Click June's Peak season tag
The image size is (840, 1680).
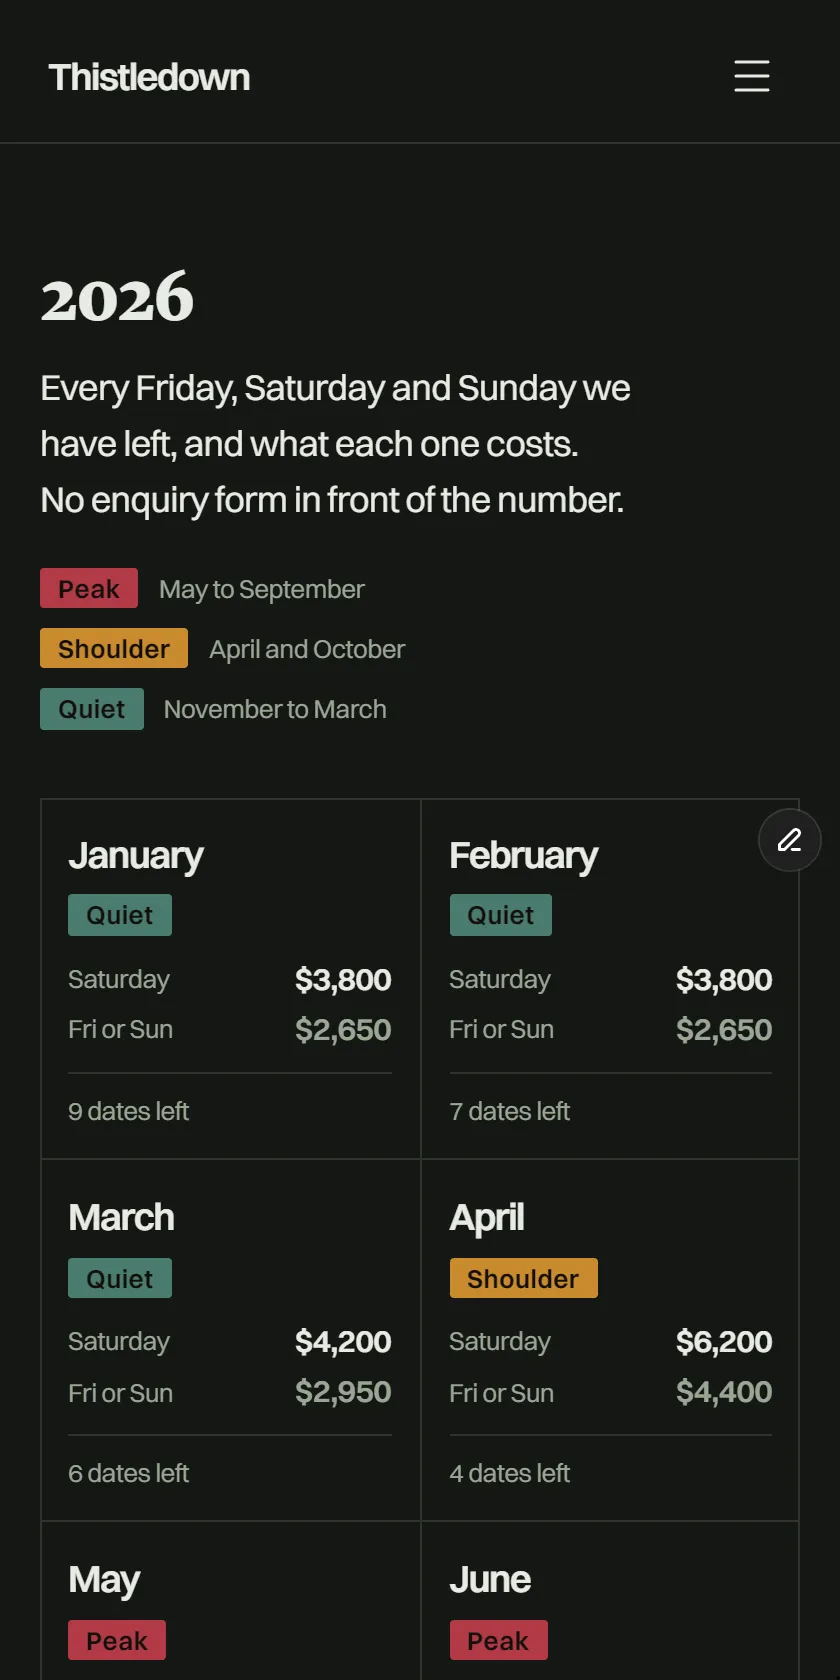[498, 1640]
